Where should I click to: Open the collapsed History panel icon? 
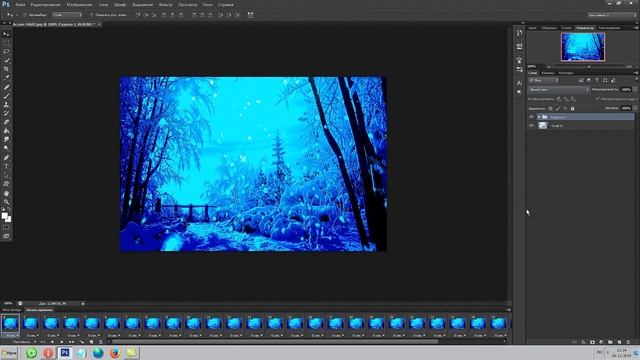(x=519, y=33)
